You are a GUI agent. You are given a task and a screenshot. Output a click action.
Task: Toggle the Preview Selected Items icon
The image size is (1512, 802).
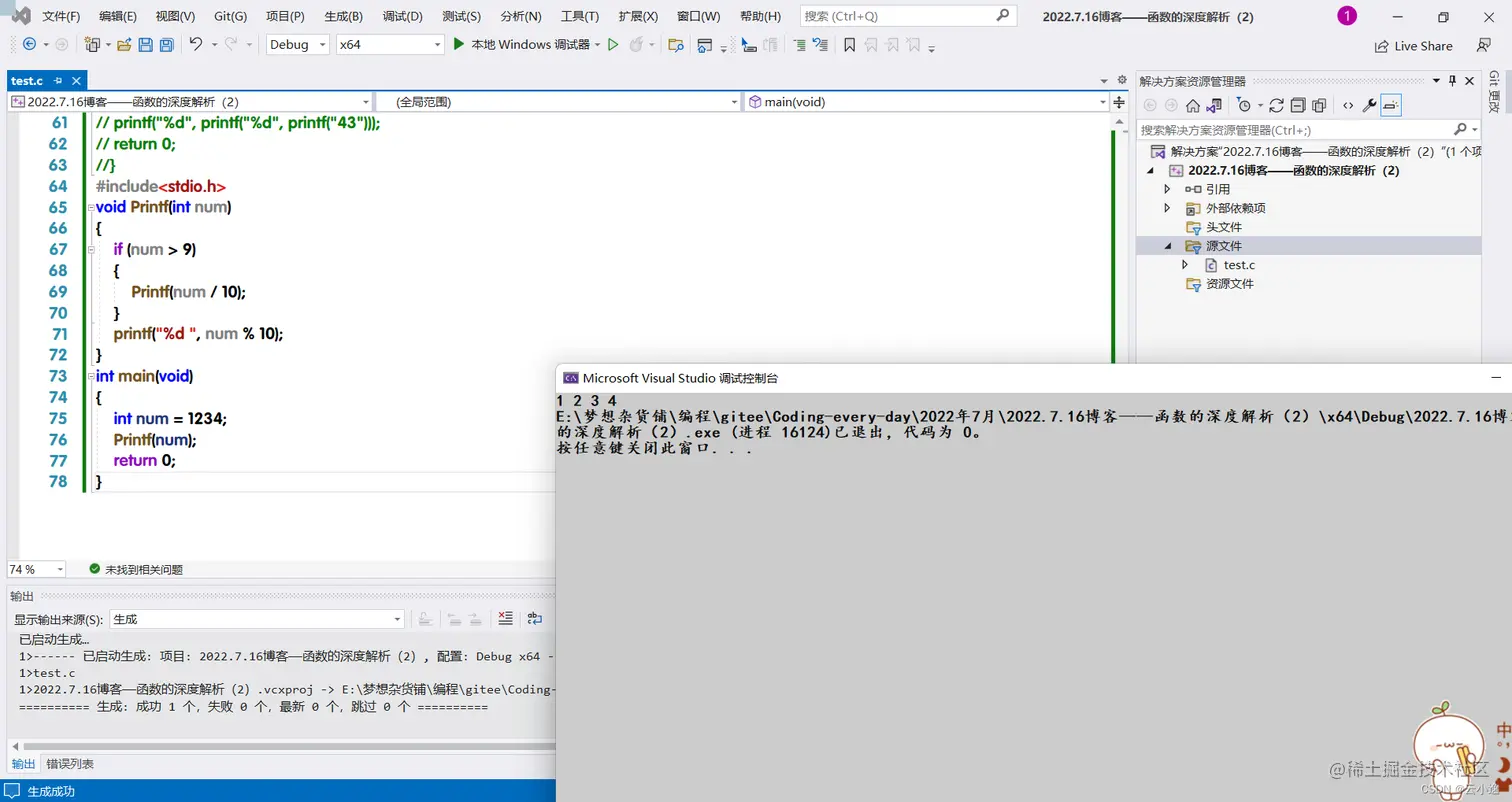(x=1392, y=105)
